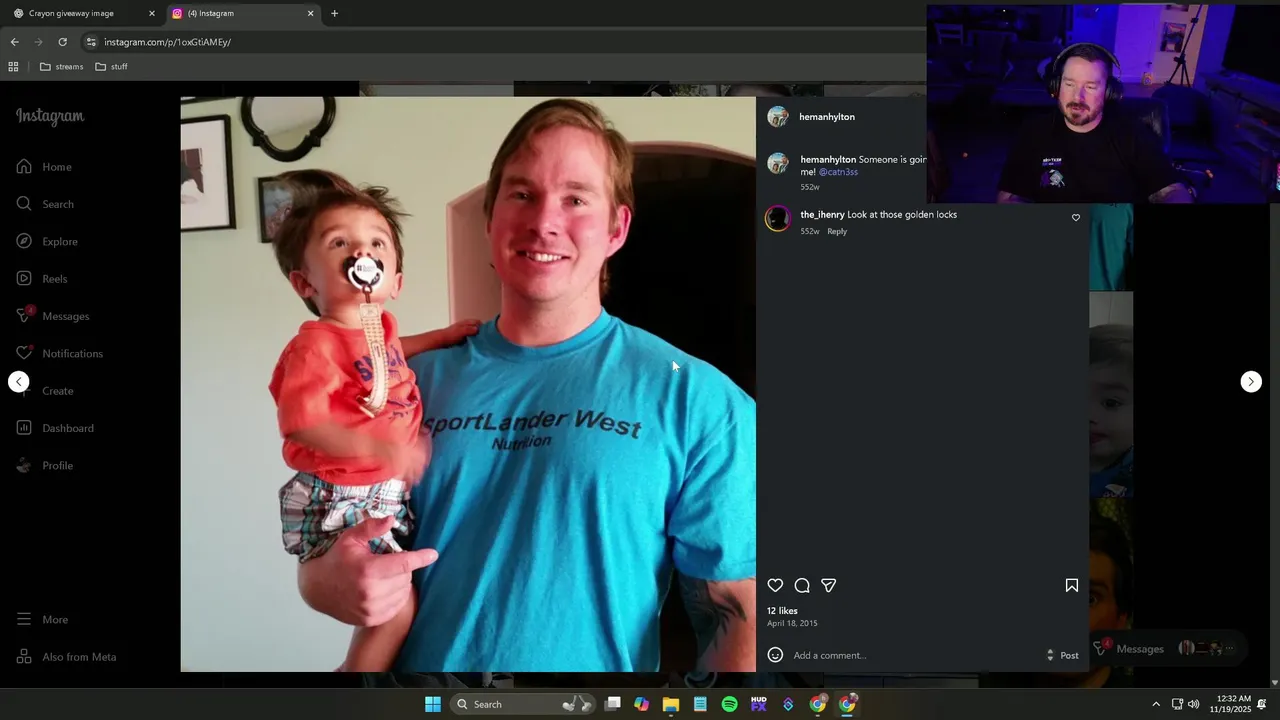Open Task View on the taskbar
The width and height of the screenshot is (1280, 720).
pyautogui.click(x=613, y=704)
